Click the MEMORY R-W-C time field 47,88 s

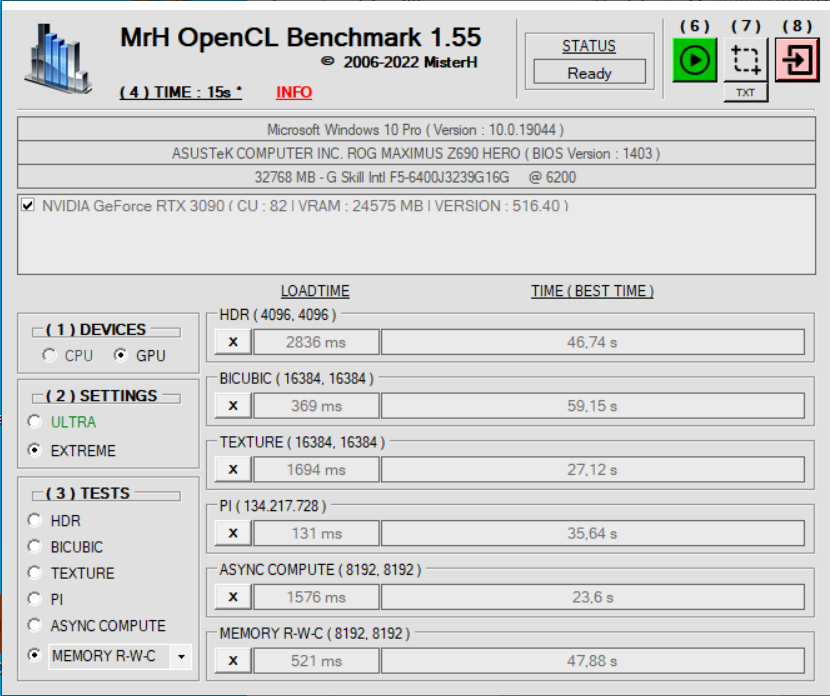(592, 661)
